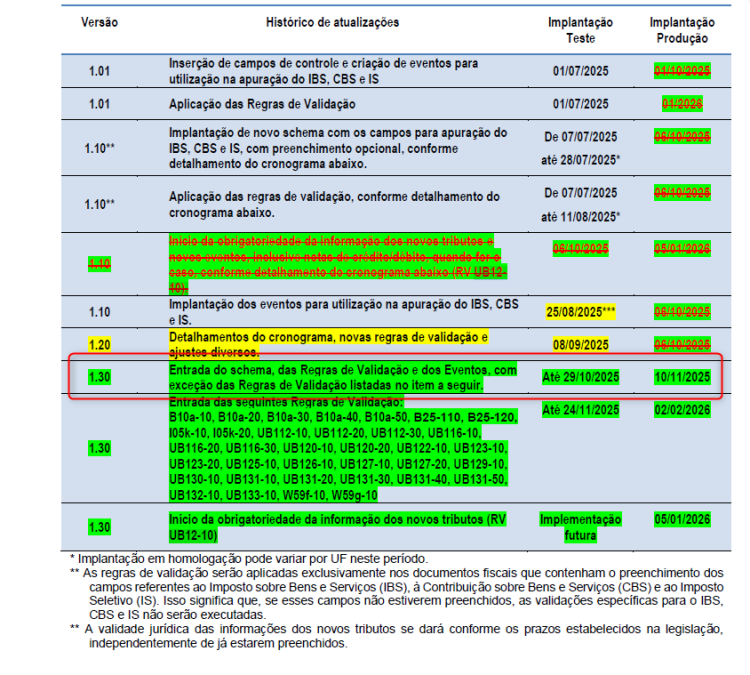This screenshot has width=750, height=675.
Task: Click 'Detalhamentos do cronograma' yellow text
Action: point(328,344)
